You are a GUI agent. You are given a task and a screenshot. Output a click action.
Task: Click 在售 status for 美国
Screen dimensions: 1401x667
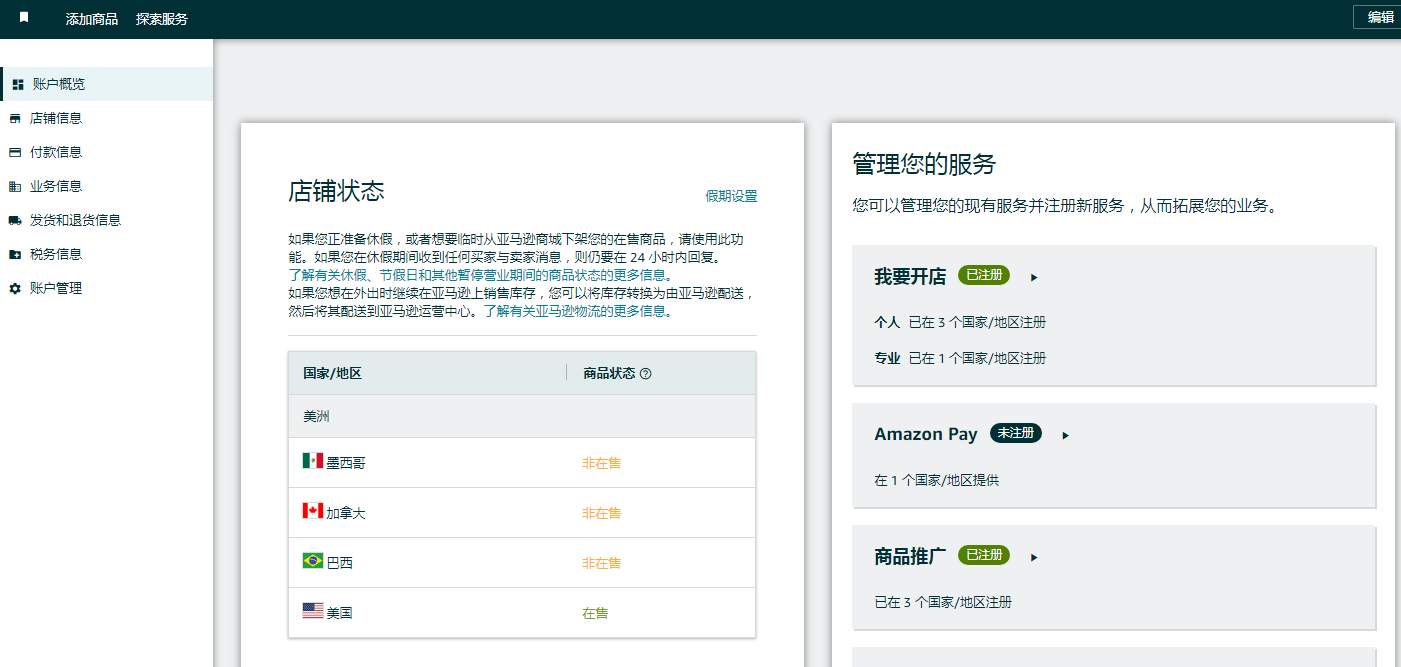click(x=595, y=613)
